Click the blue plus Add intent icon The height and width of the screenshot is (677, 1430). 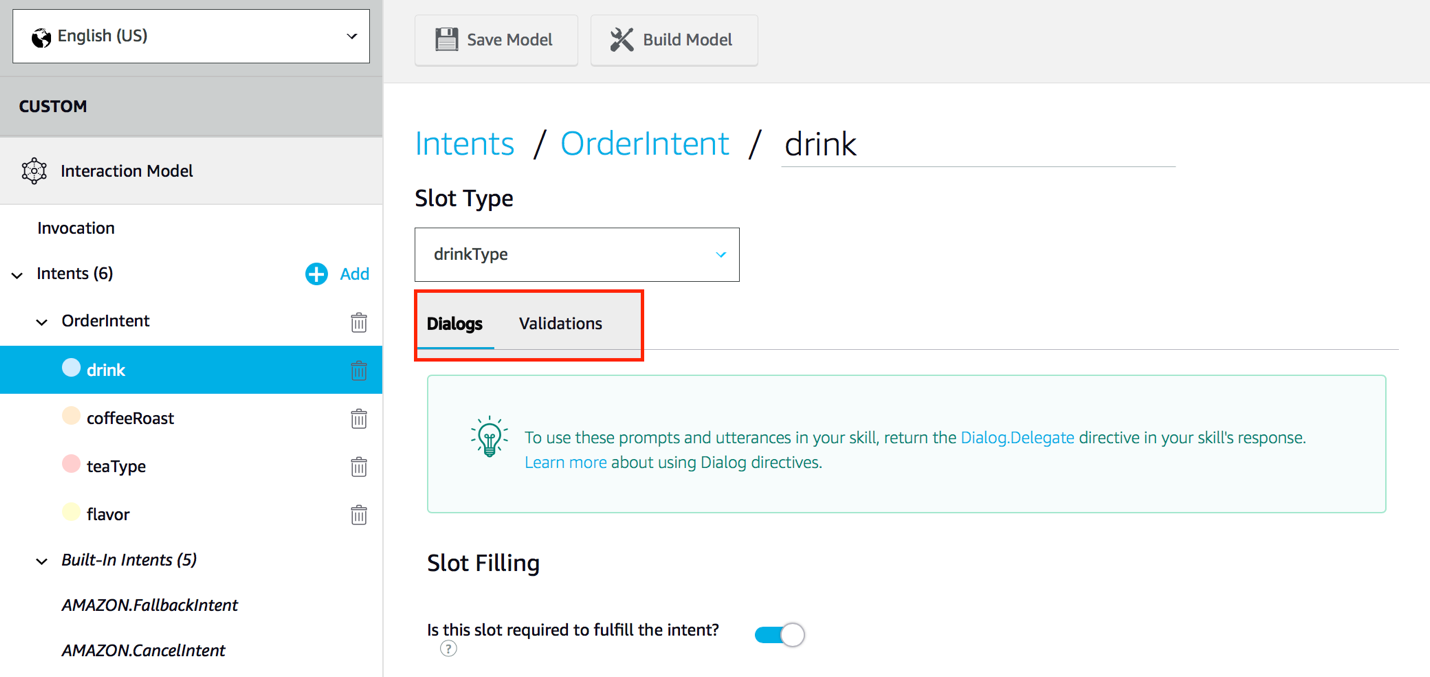coord(317,274)
